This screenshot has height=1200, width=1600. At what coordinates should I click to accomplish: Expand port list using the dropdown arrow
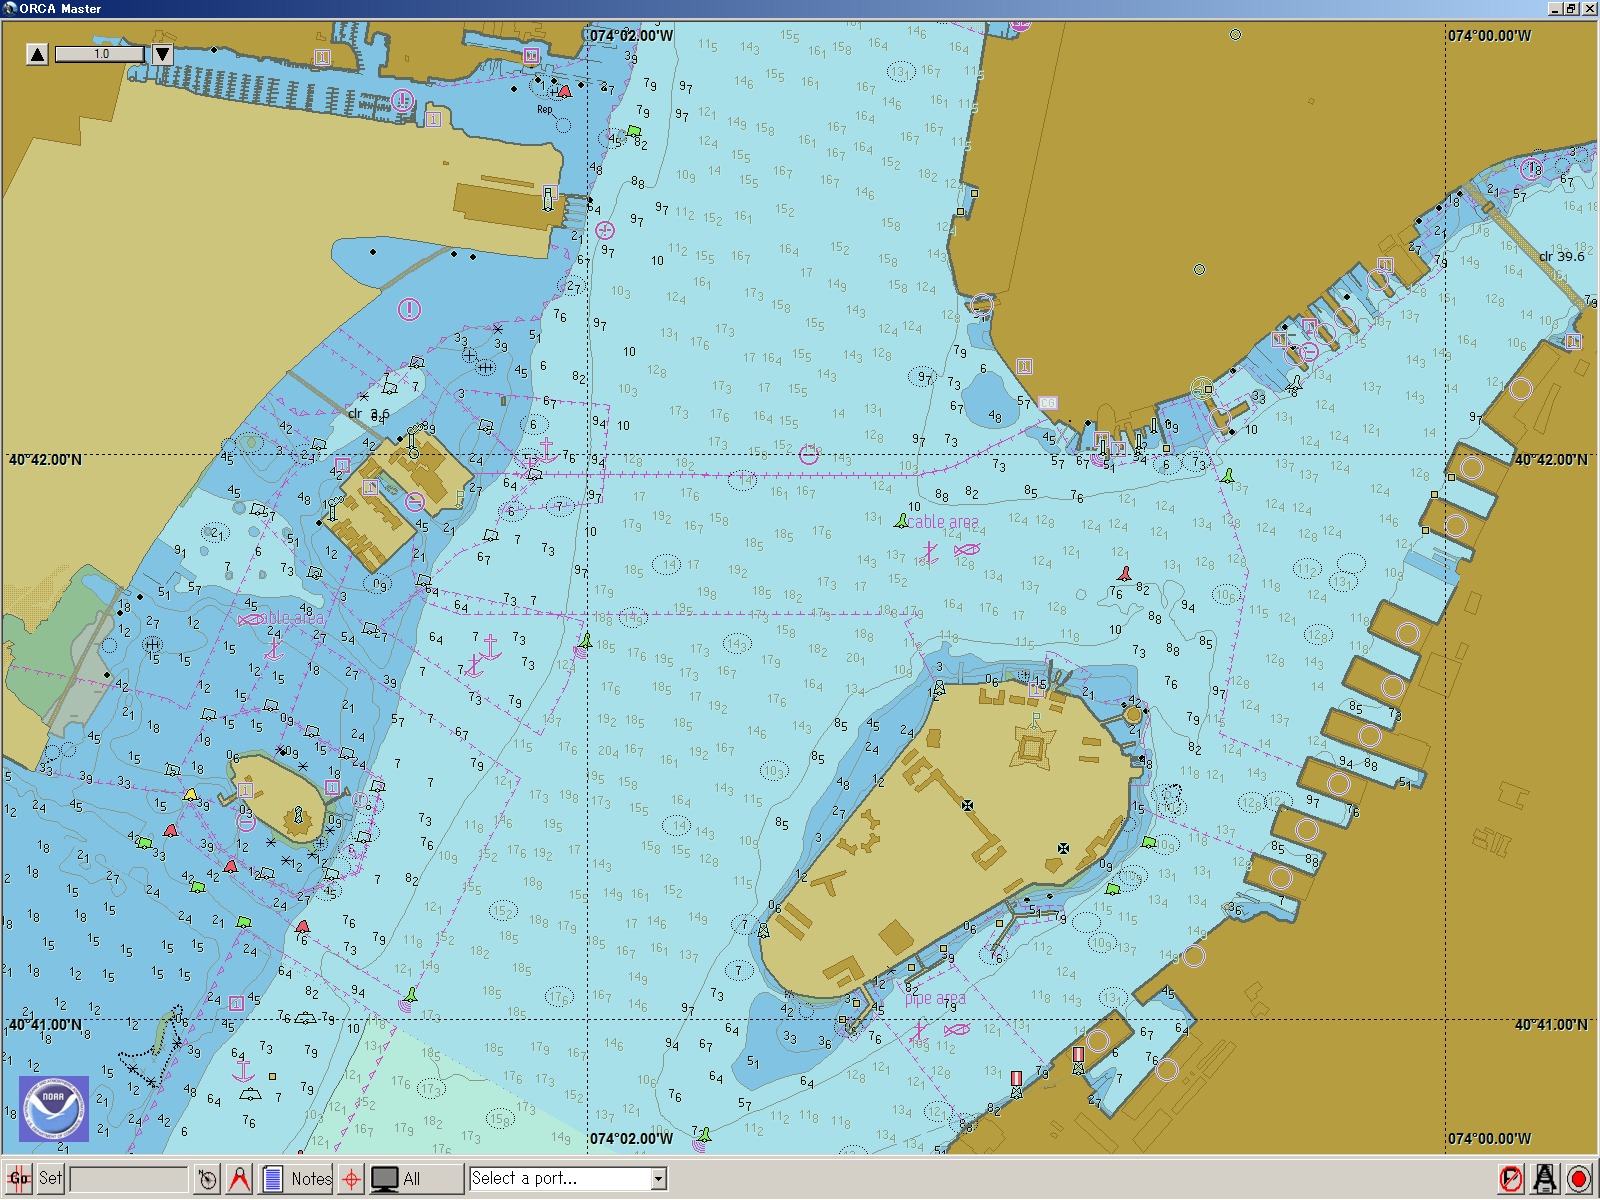(658, 1179)
